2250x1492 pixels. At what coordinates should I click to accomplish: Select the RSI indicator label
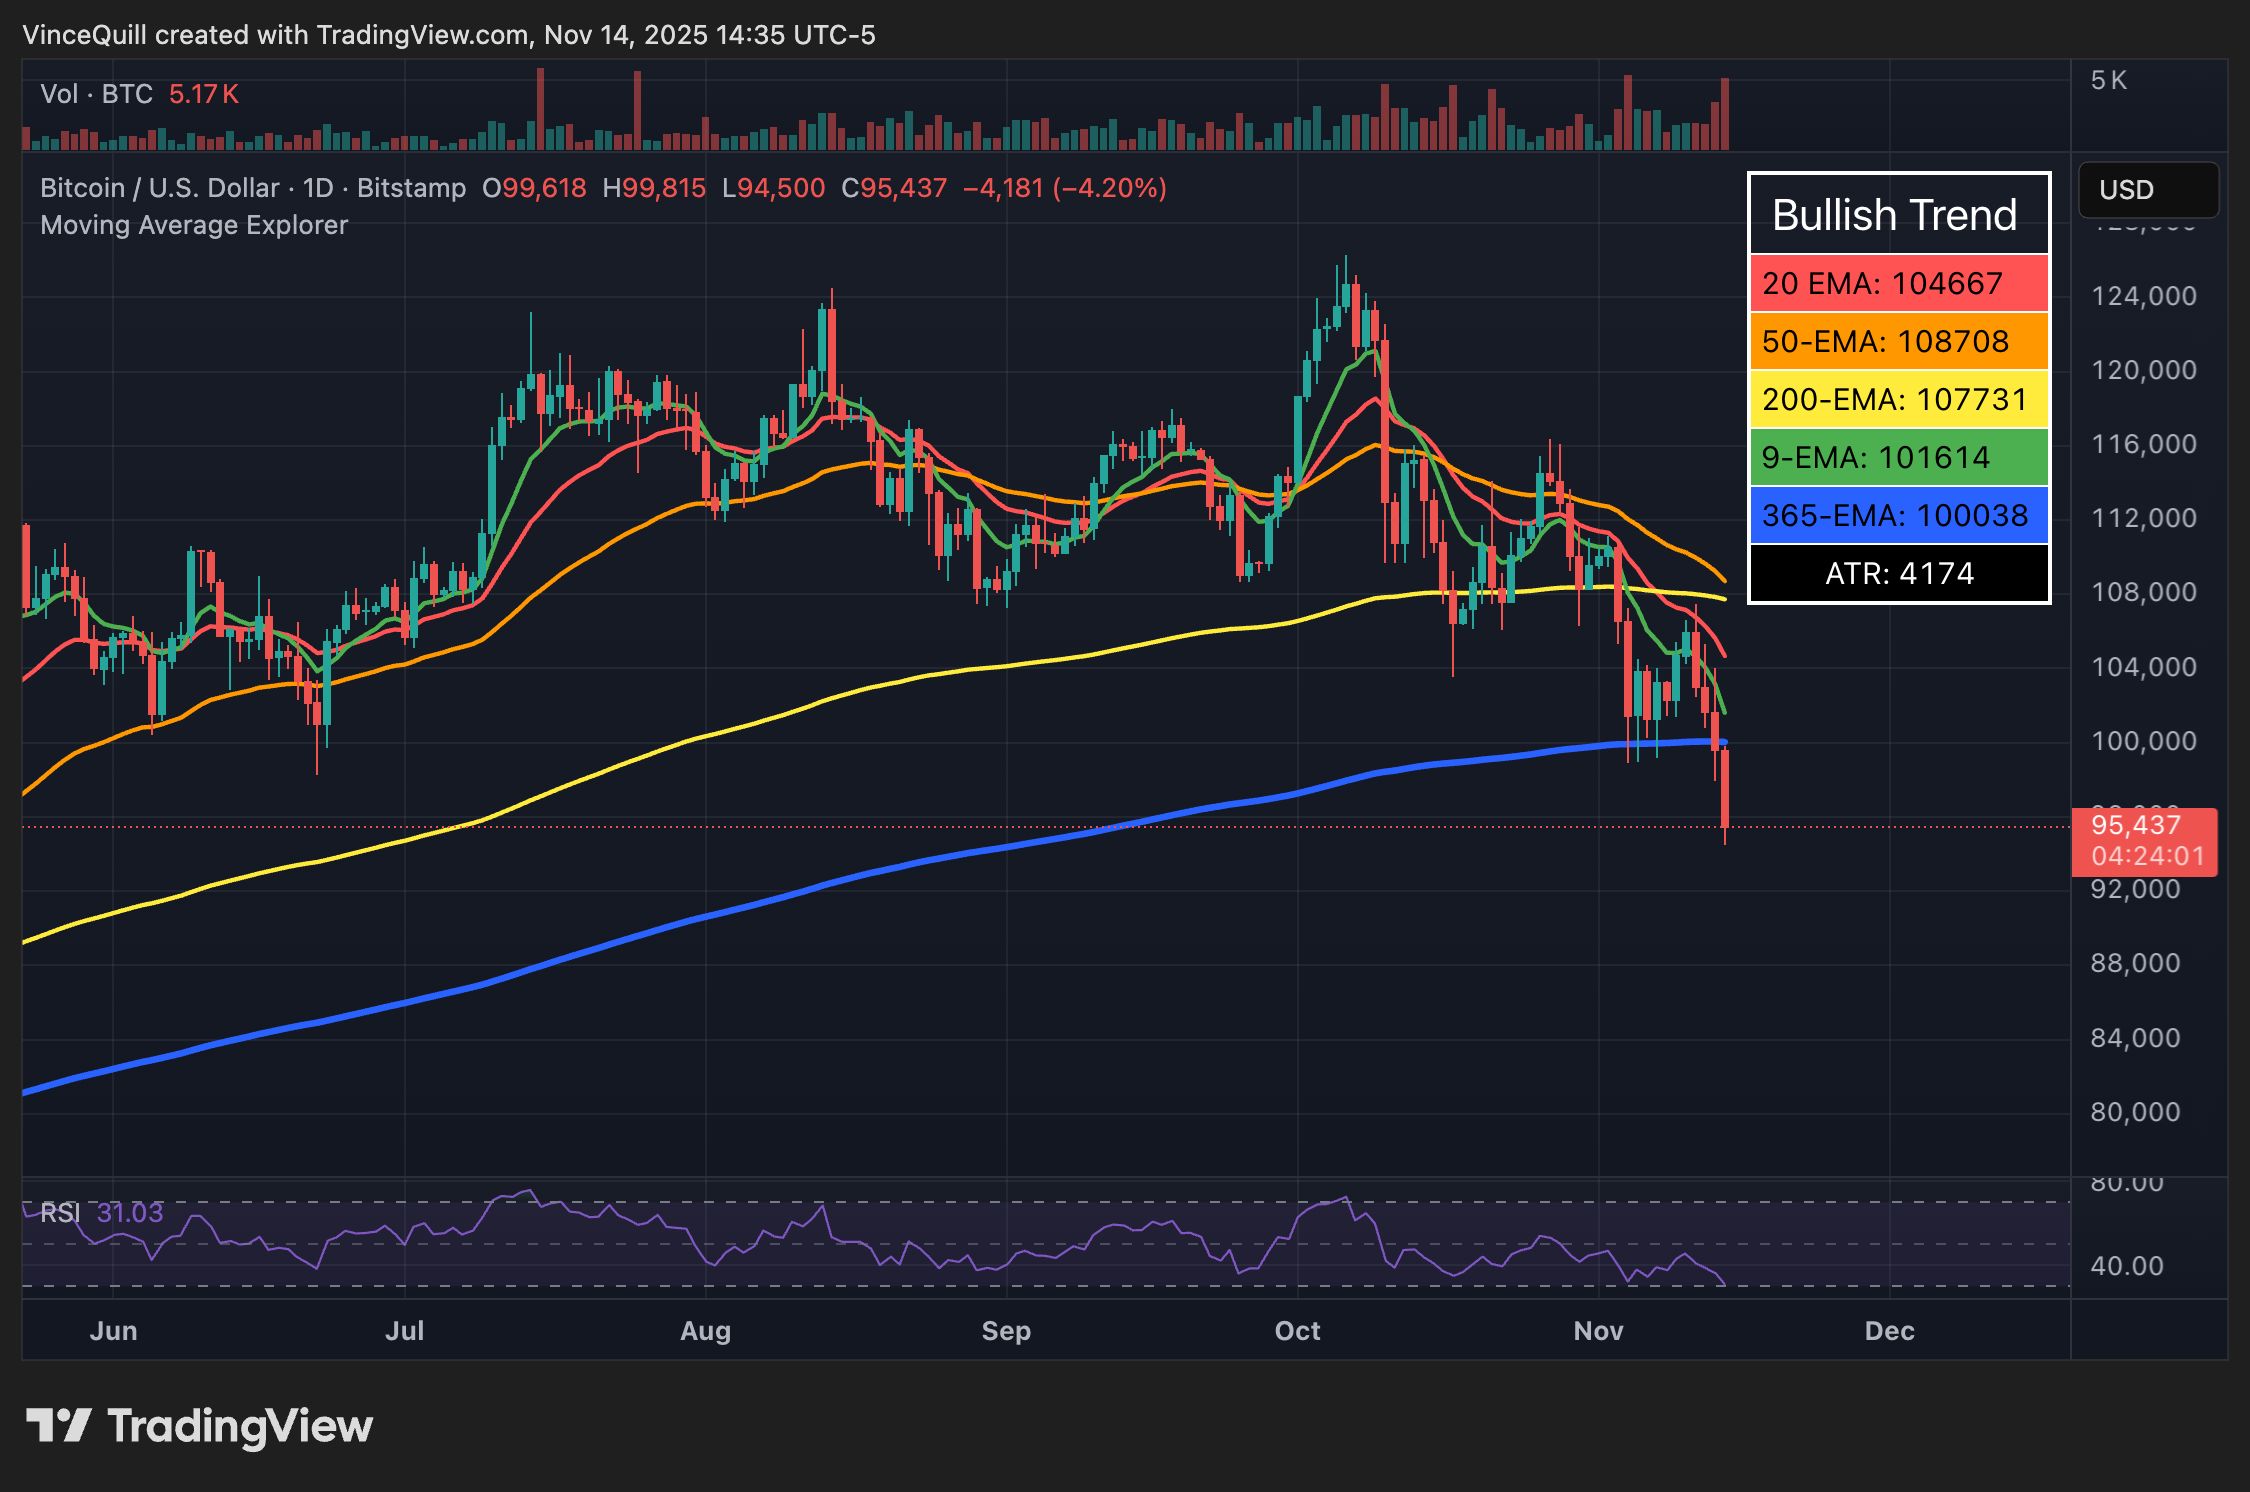point(60,1211)
